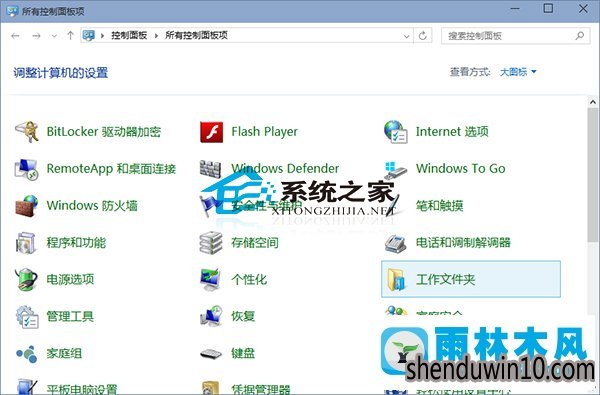Open the 管理工具 text link

(70, 317)
